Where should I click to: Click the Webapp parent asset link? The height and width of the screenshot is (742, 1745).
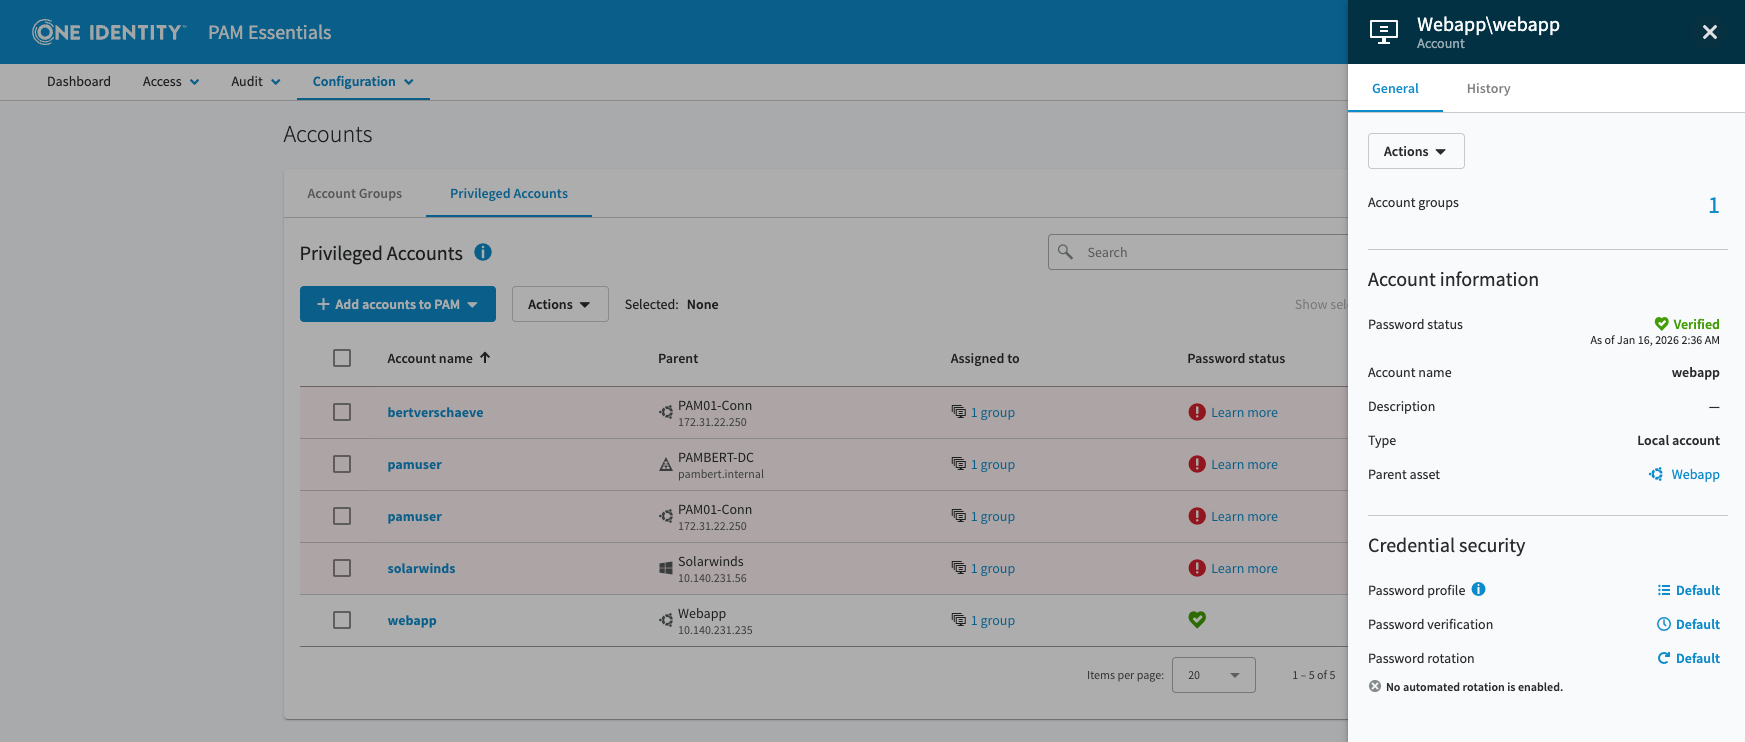pyautogui.click(x=1695, y=474)
